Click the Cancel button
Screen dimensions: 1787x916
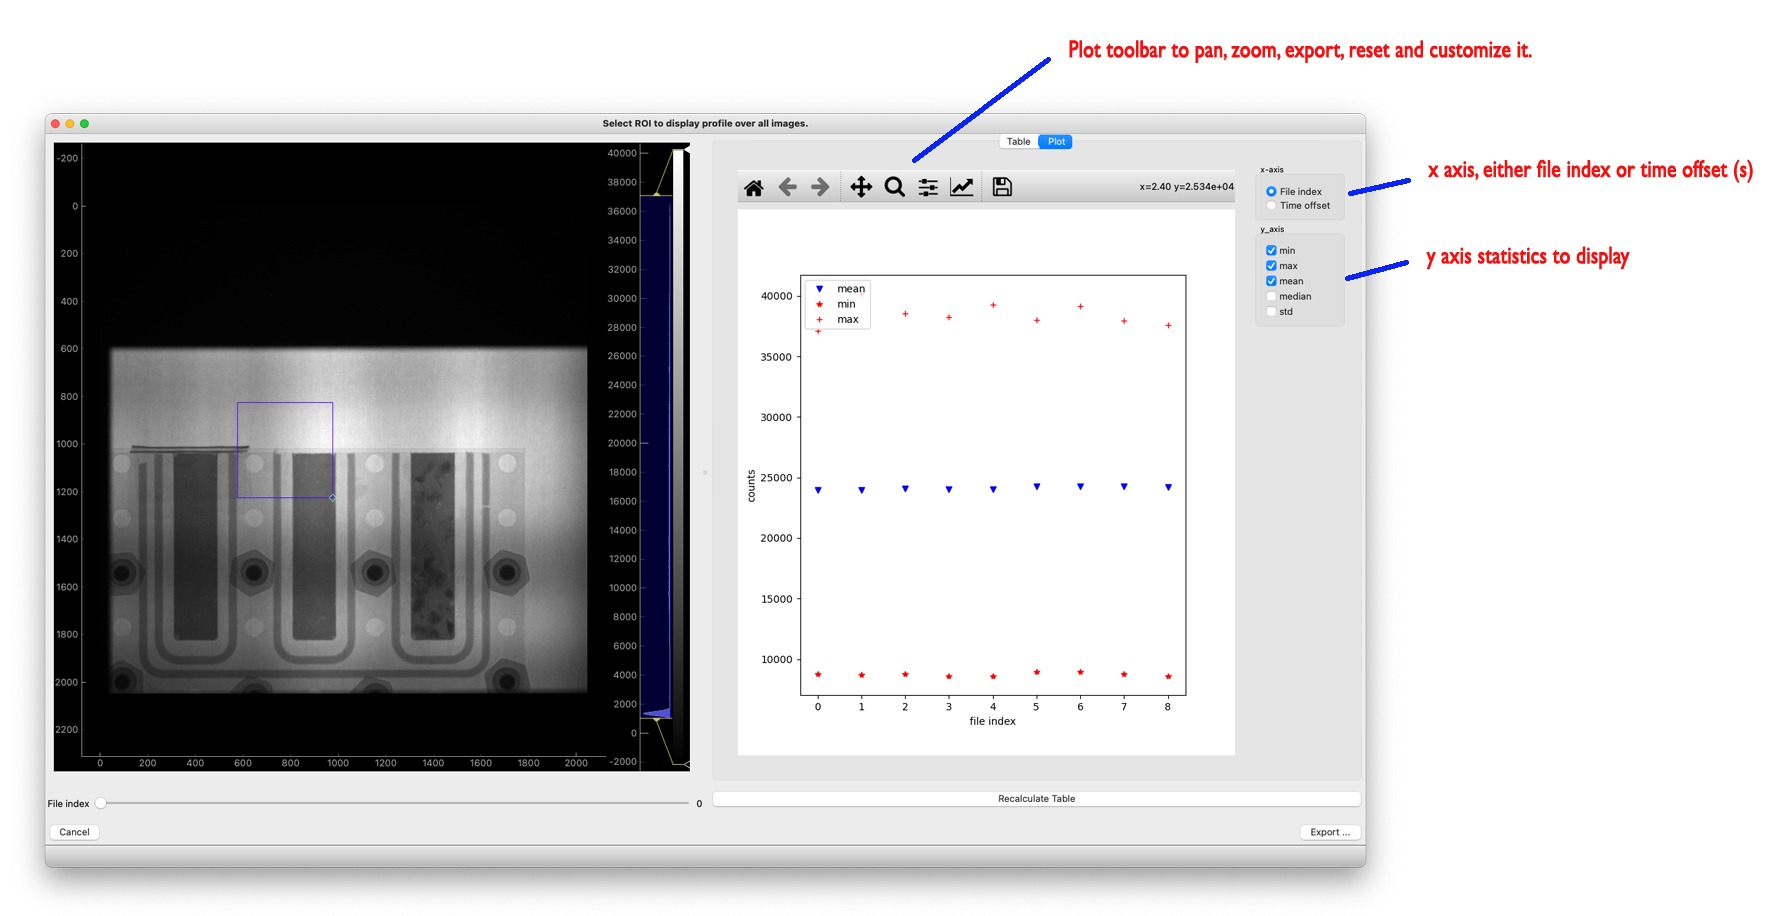pyautogui.click(x=74, y=832)
